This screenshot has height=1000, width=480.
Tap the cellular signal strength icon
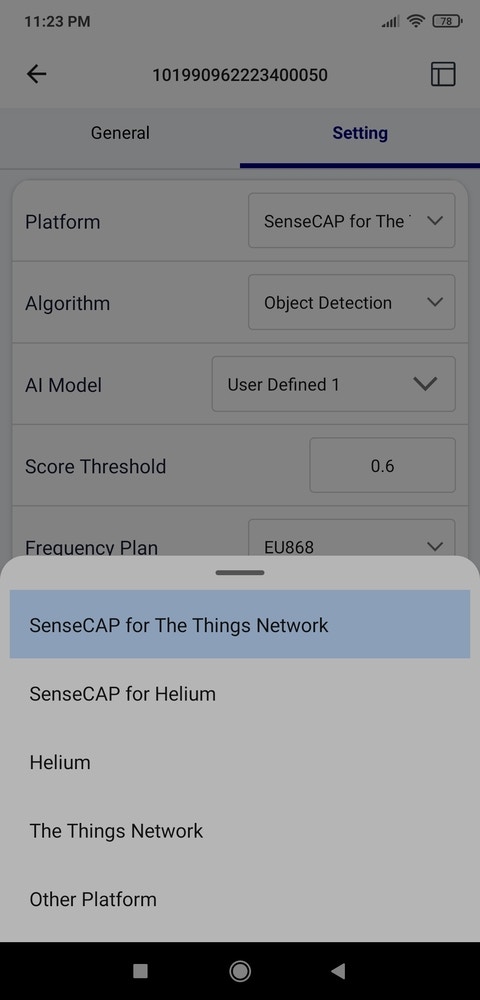pyautogui.click(x=390, y=22)
